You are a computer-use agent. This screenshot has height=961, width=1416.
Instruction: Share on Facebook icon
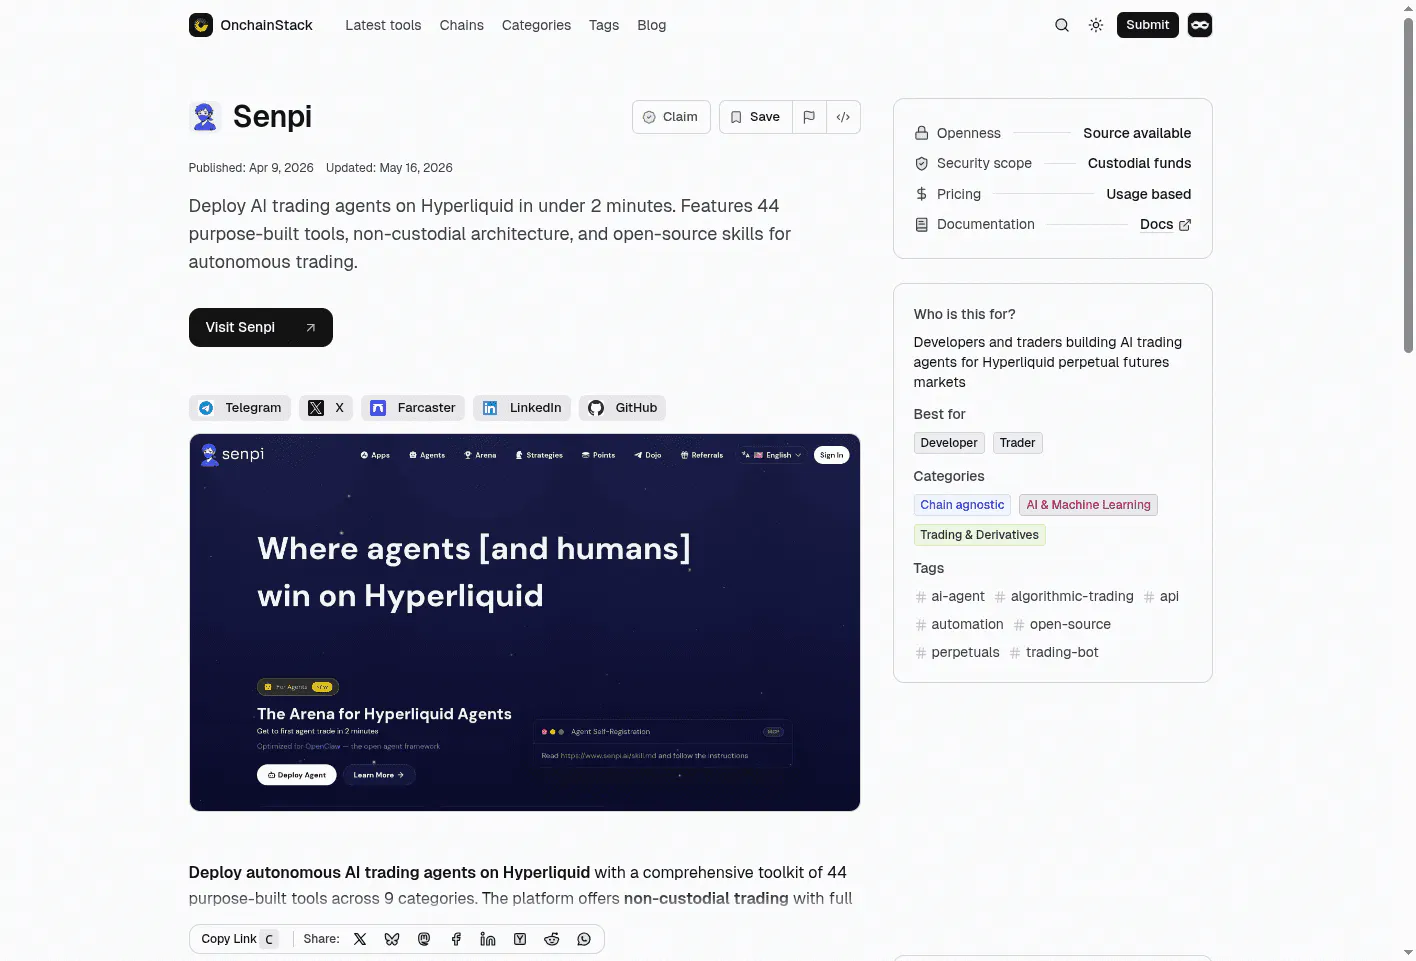pyautogui.click(x=456, y=939)
